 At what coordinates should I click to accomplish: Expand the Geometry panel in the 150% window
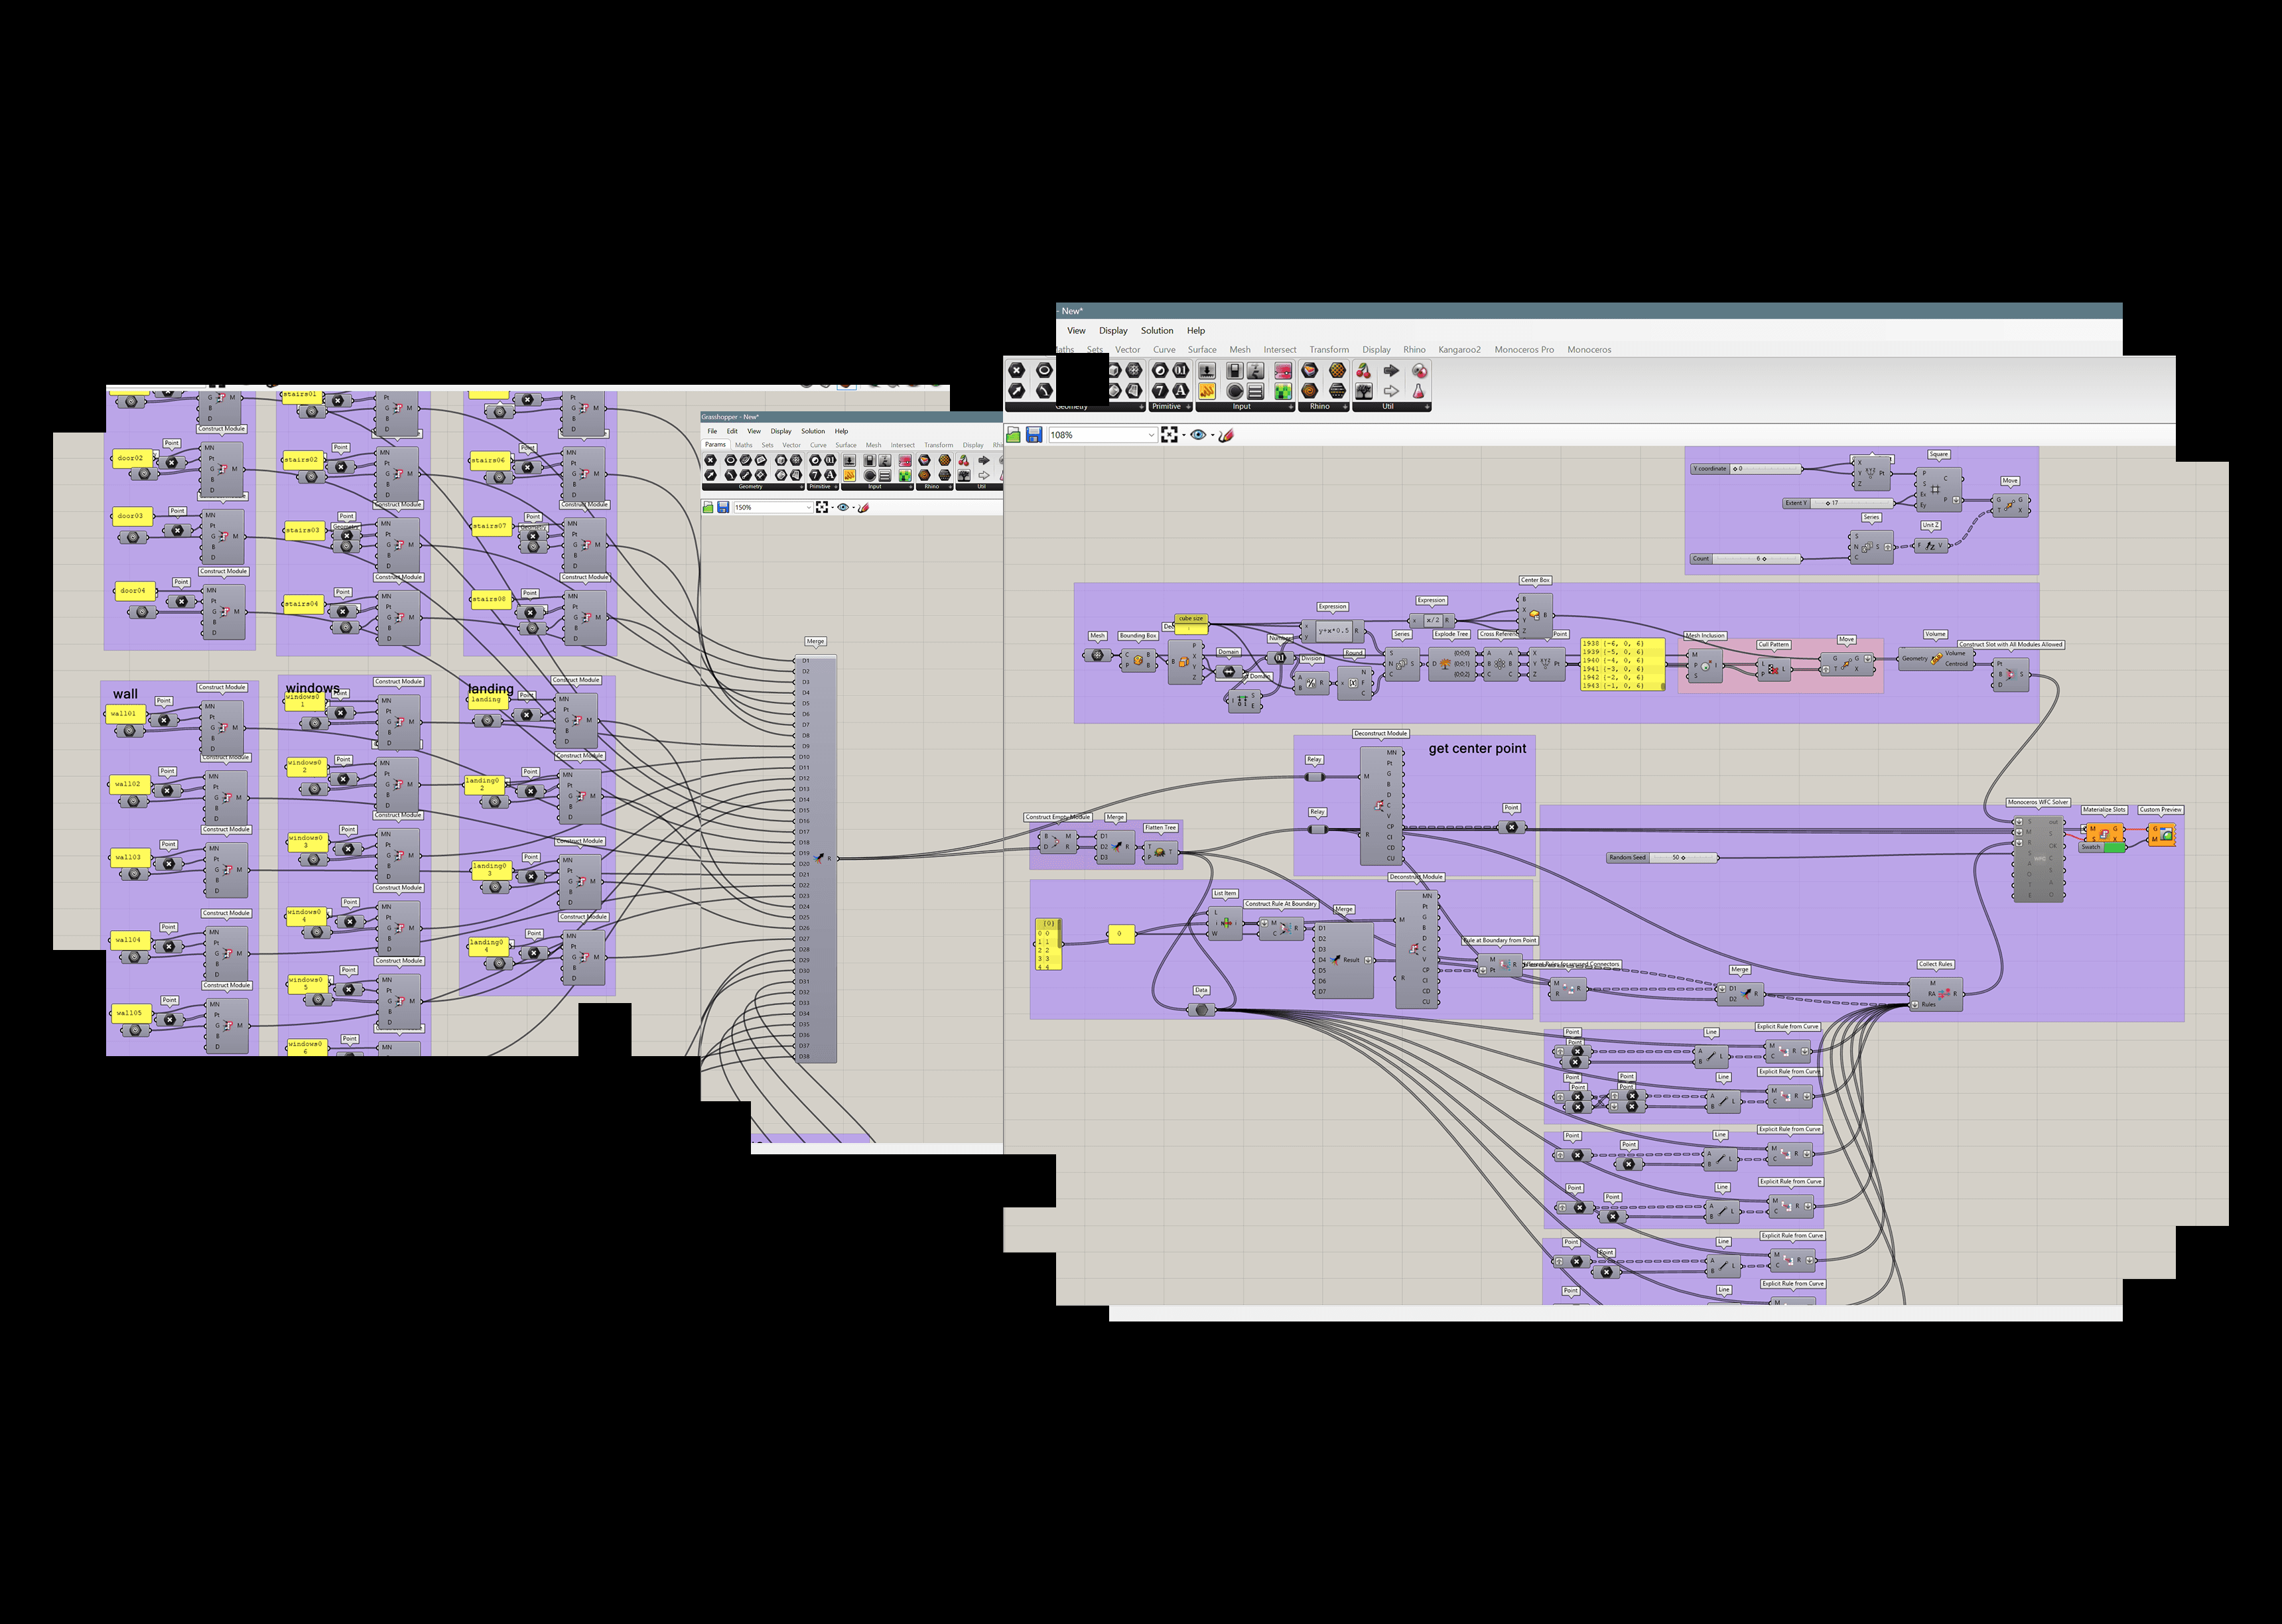click(802, 487)
